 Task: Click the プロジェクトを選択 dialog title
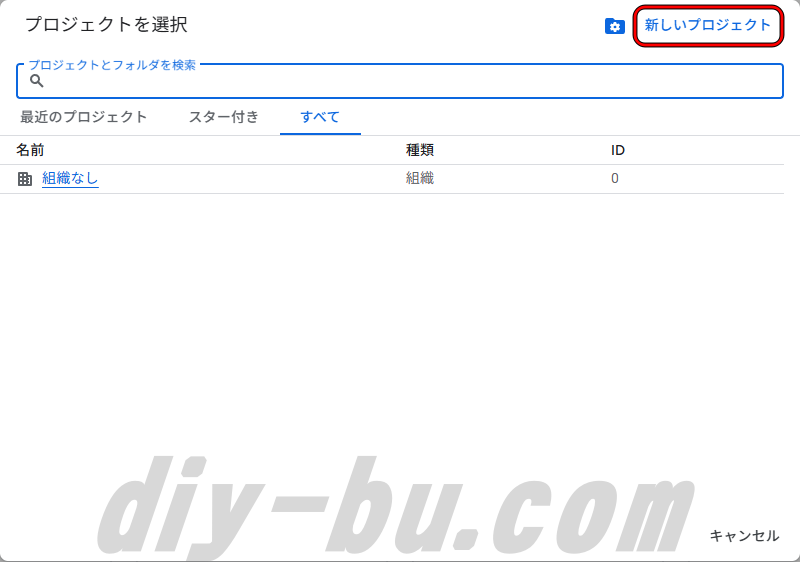click(x=107, y=24)
